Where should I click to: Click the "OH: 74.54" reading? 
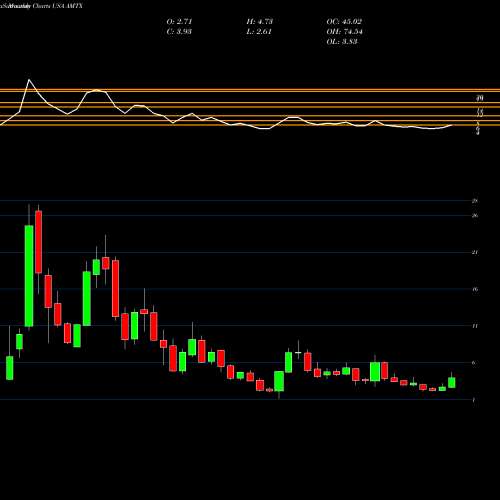click(x=344, y=32)
